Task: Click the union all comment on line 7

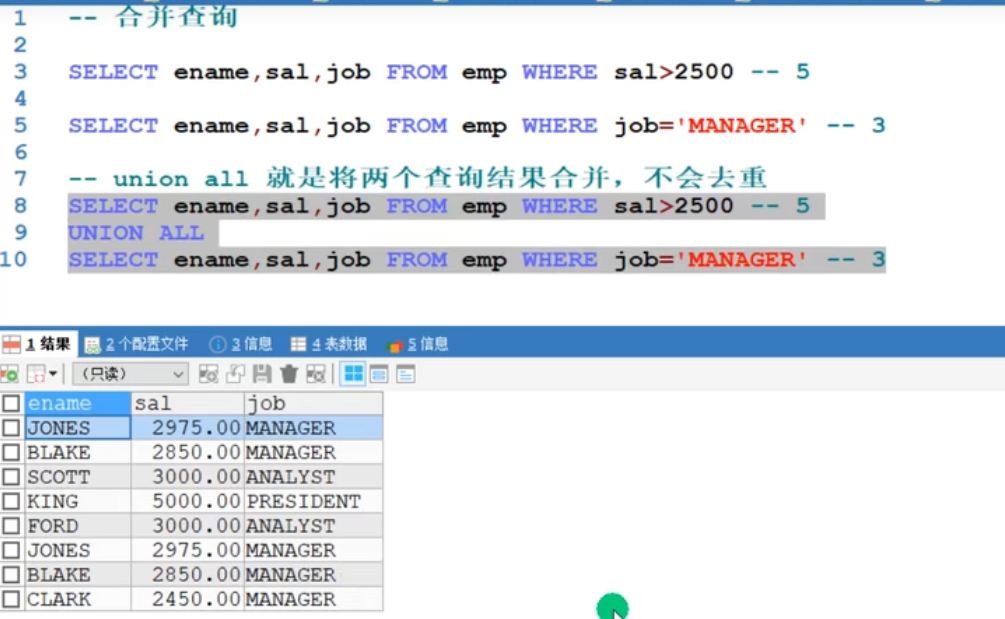Action: click(417, 178)
